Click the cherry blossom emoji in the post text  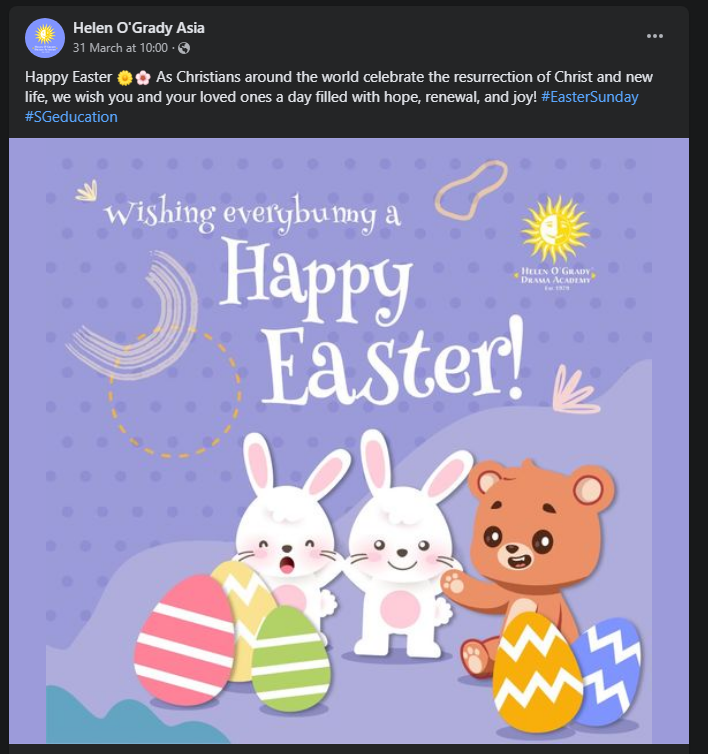143,78
